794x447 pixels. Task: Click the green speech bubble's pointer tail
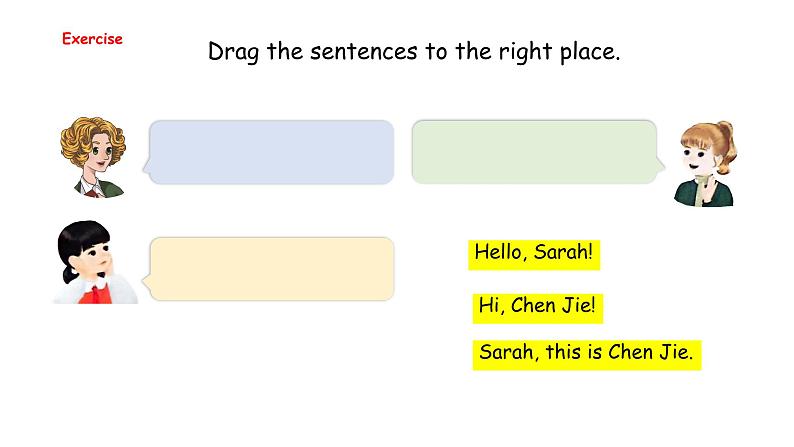coord(660,166)
